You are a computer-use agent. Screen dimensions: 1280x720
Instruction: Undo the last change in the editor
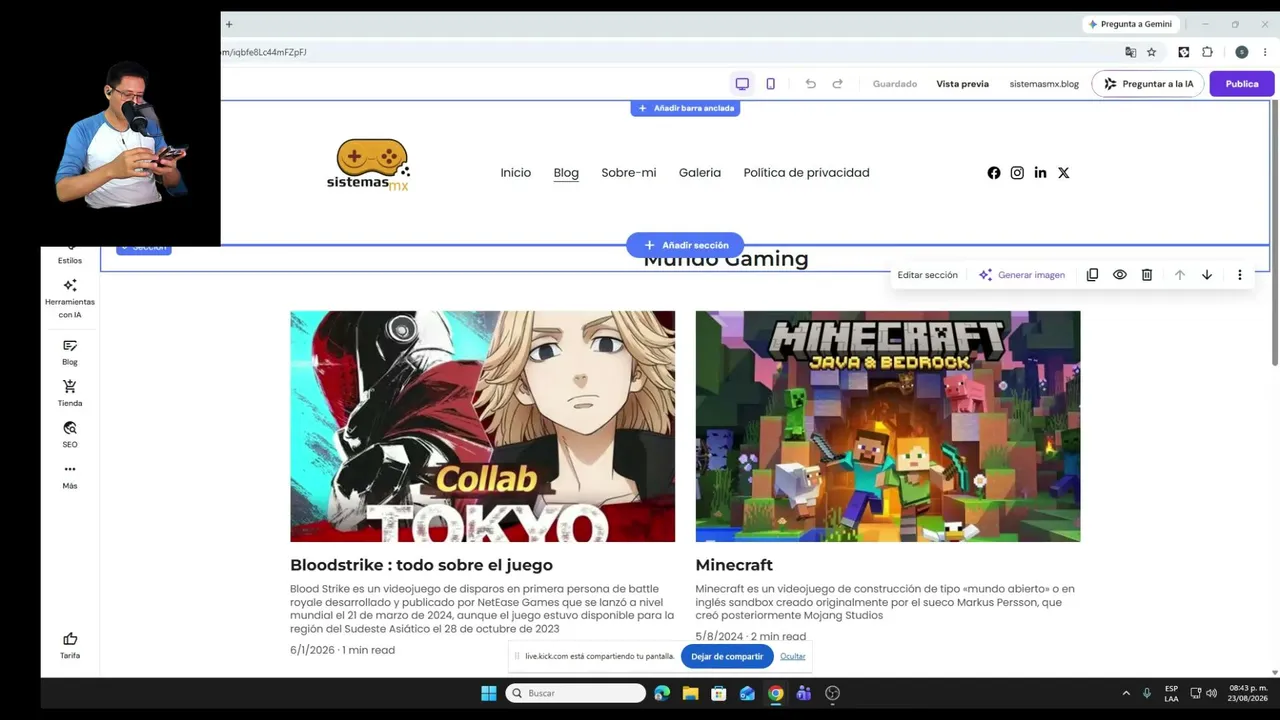pos(810,84)
